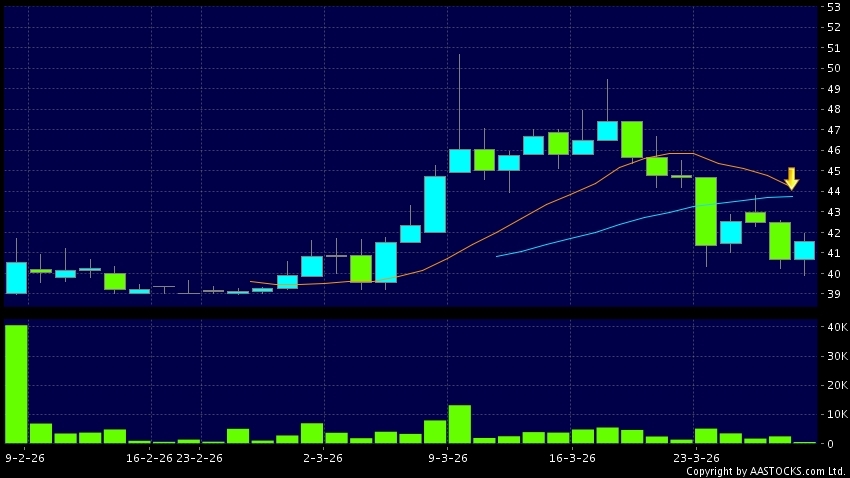The image size is (850, 478).
Task: Select the 9-2-26 date label
Action: click(x=22, y=458)
